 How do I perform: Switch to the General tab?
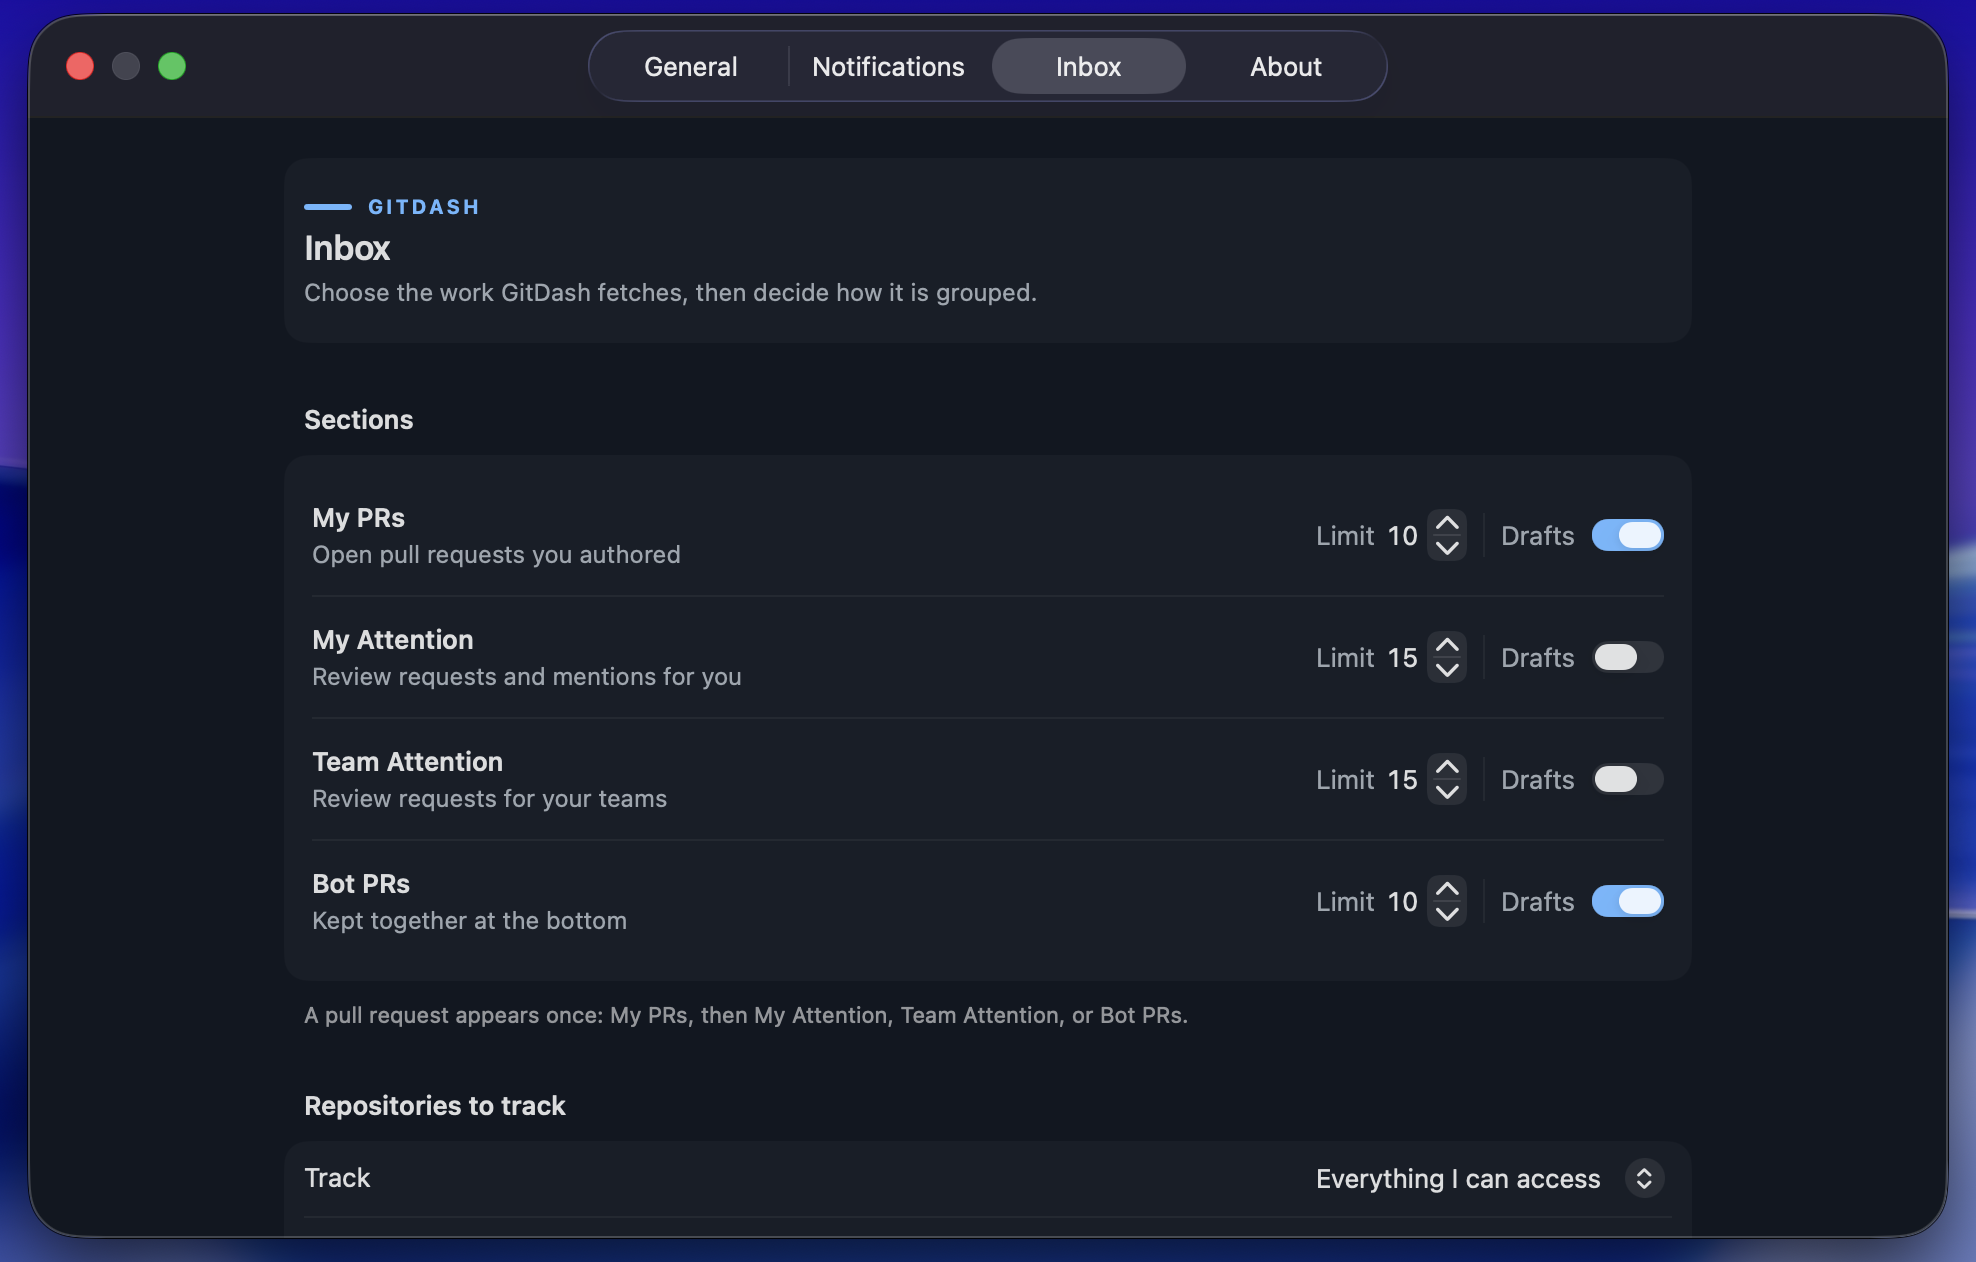(x=690, y=67)
